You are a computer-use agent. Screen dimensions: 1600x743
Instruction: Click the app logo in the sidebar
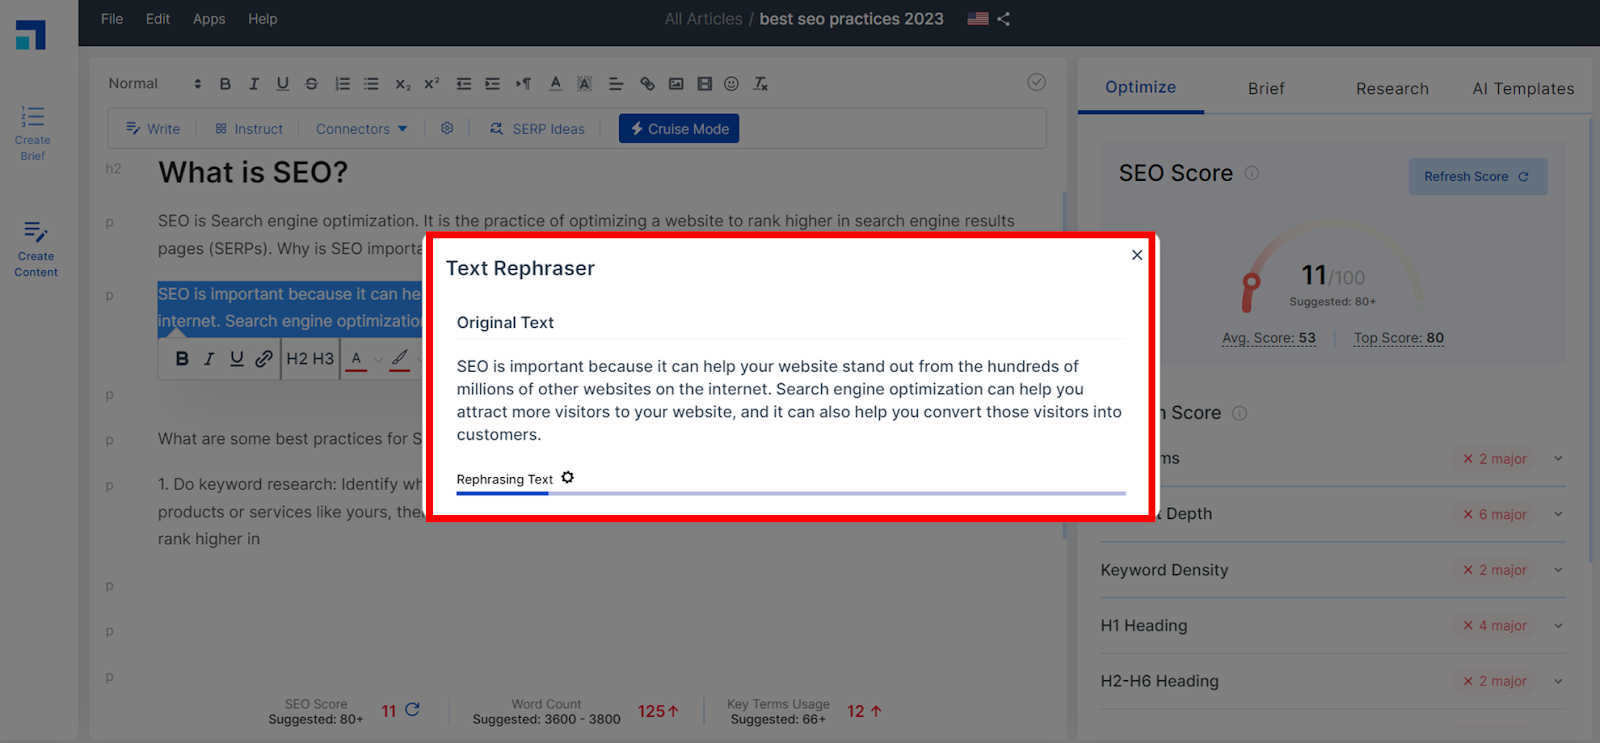pos(31,35)
